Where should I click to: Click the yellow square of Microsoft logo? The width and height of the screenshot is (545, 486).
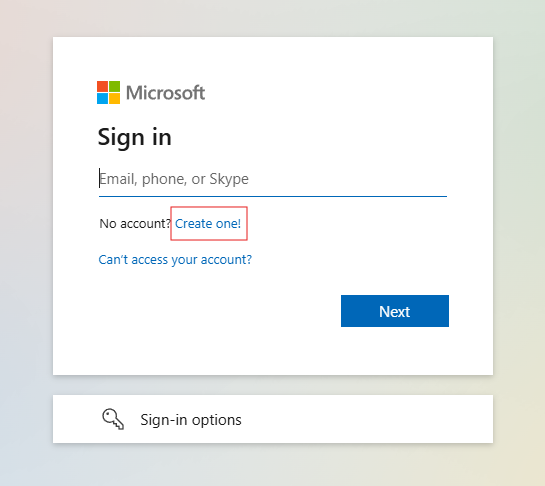115,98
